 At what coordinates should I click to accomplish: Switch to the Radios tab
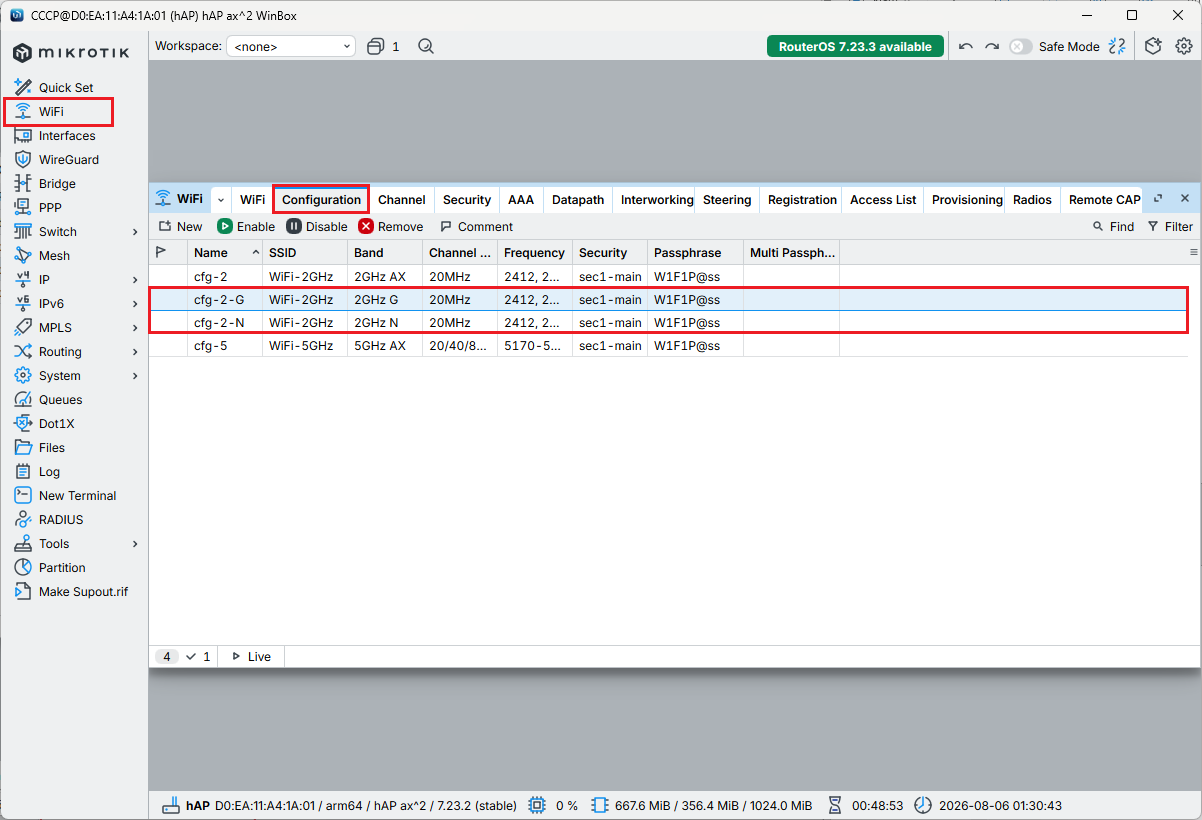[1032, 200]
